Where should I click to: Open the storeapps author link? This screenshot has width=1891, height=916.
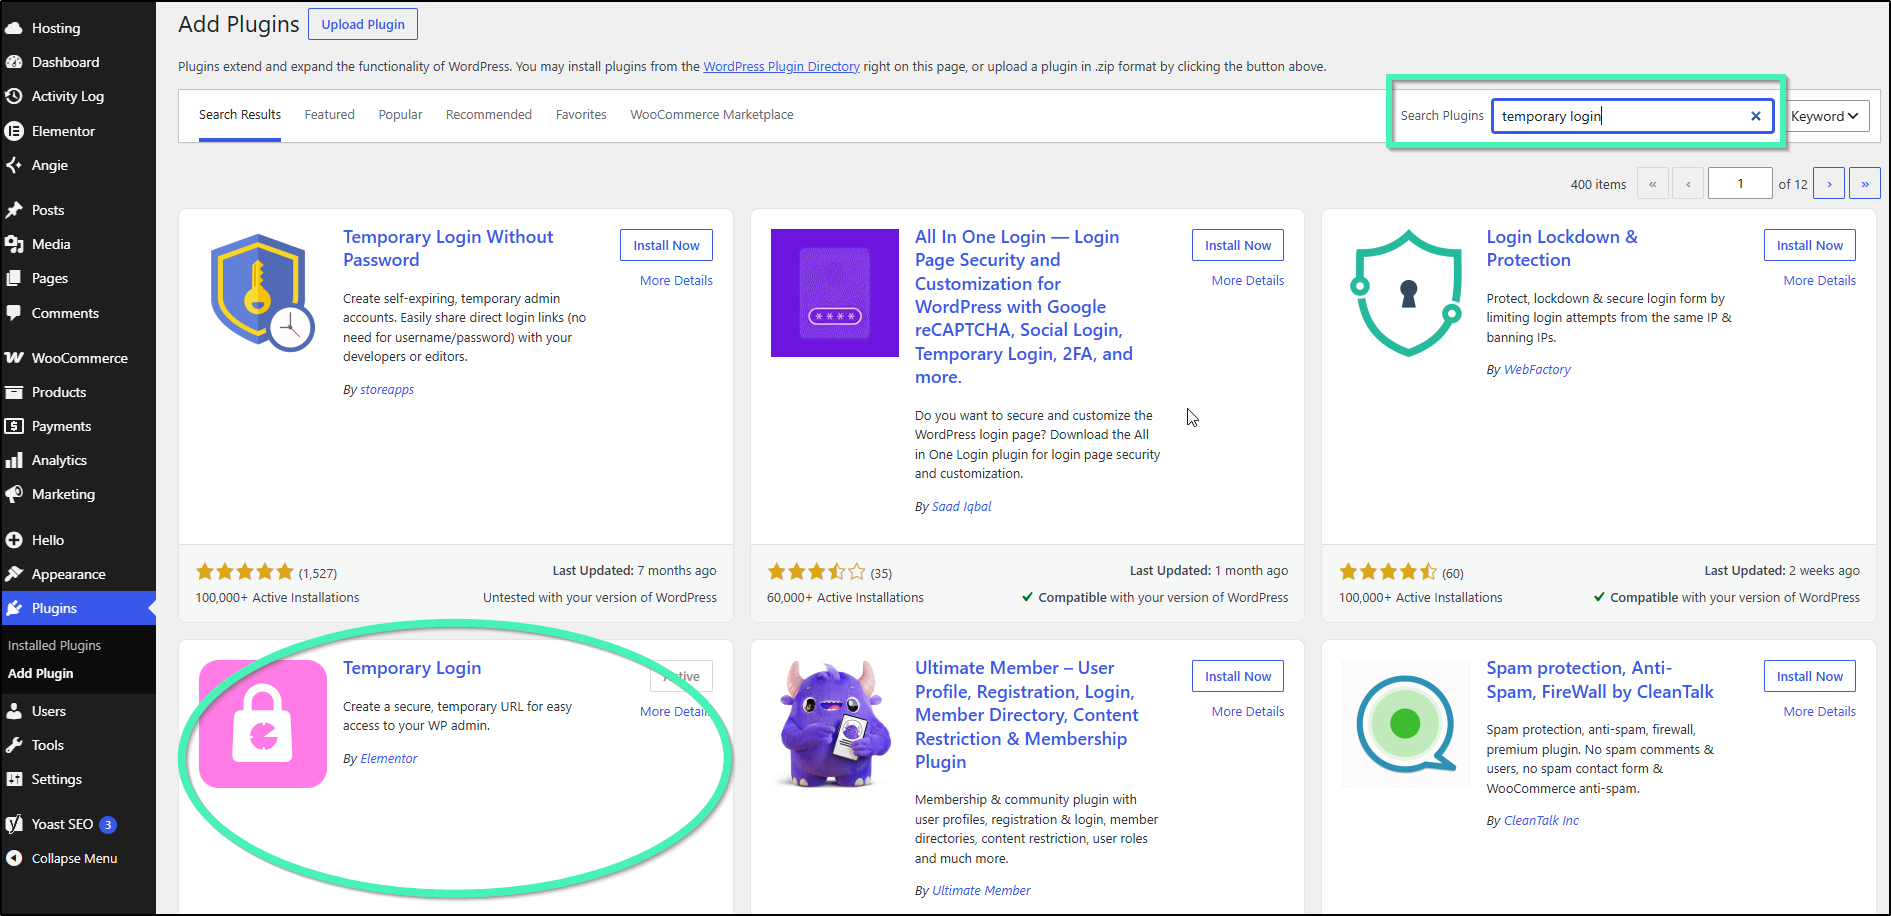(387, 390)
